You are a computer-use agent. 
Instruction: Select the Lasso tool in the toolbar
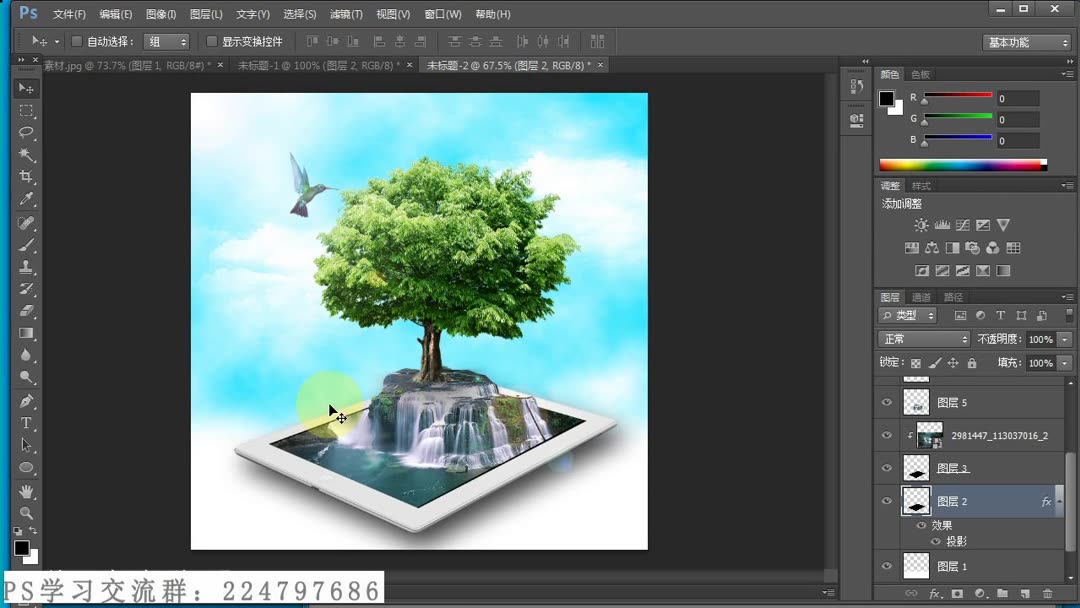point(25,133)
